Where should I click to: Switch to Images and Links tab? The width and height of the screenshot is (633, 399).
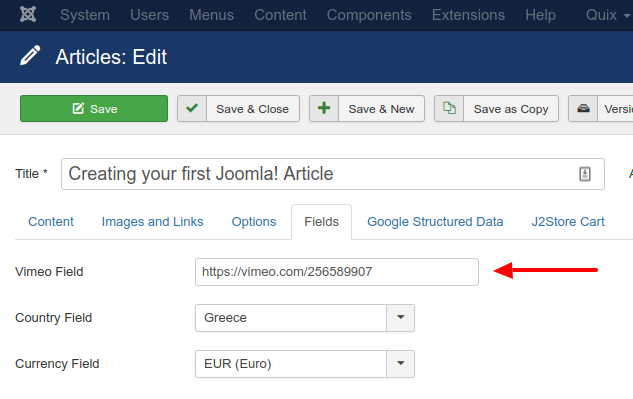tap(153, 222)
